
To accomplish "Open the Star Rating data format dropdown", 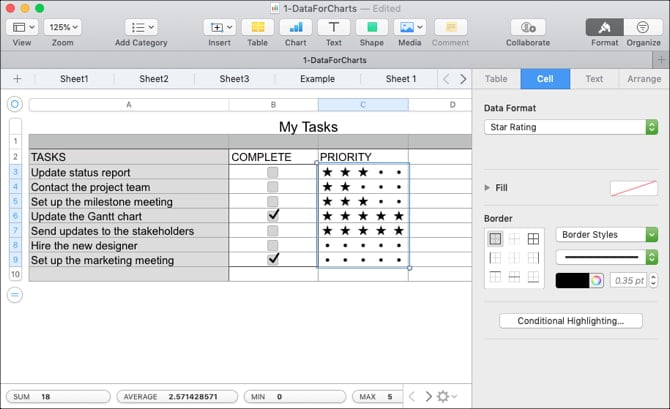I will [570, 127].
